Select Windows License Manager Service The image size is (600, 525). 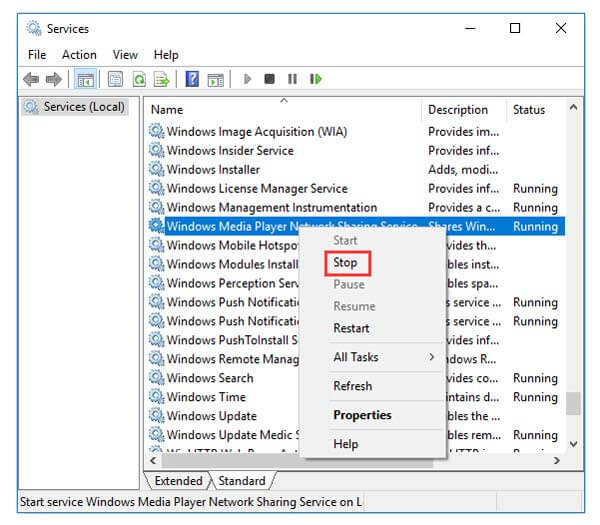[257, 188]
